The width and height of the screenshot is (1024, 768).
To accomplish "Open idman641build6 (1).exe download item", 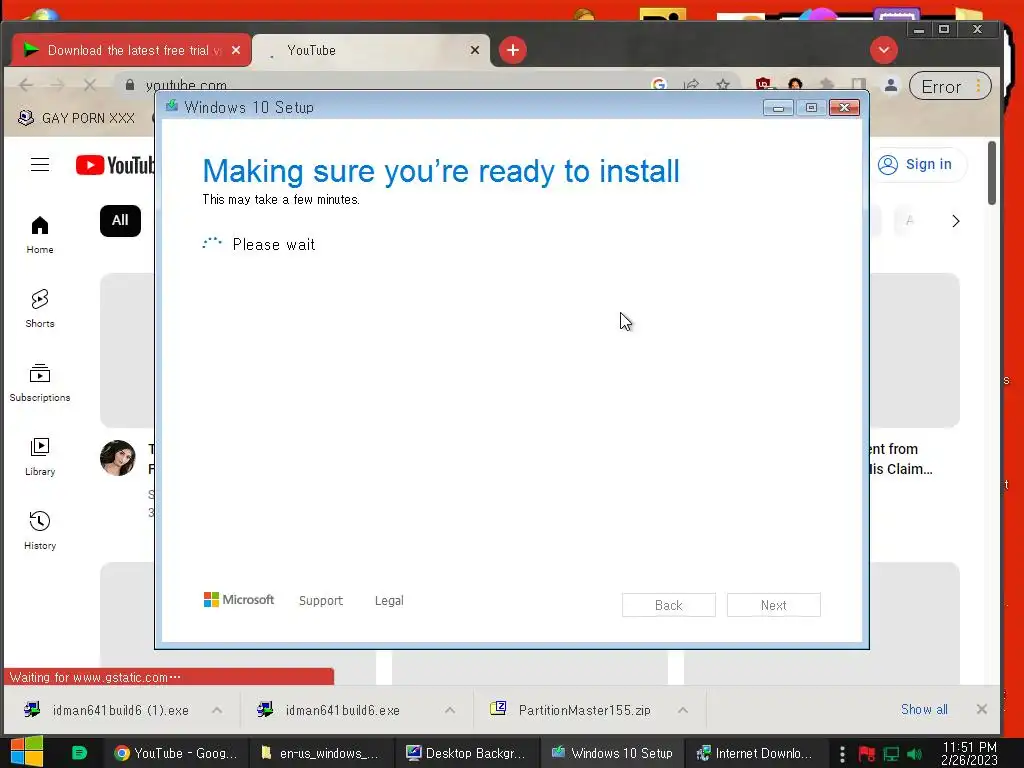I will click(121, 710).
